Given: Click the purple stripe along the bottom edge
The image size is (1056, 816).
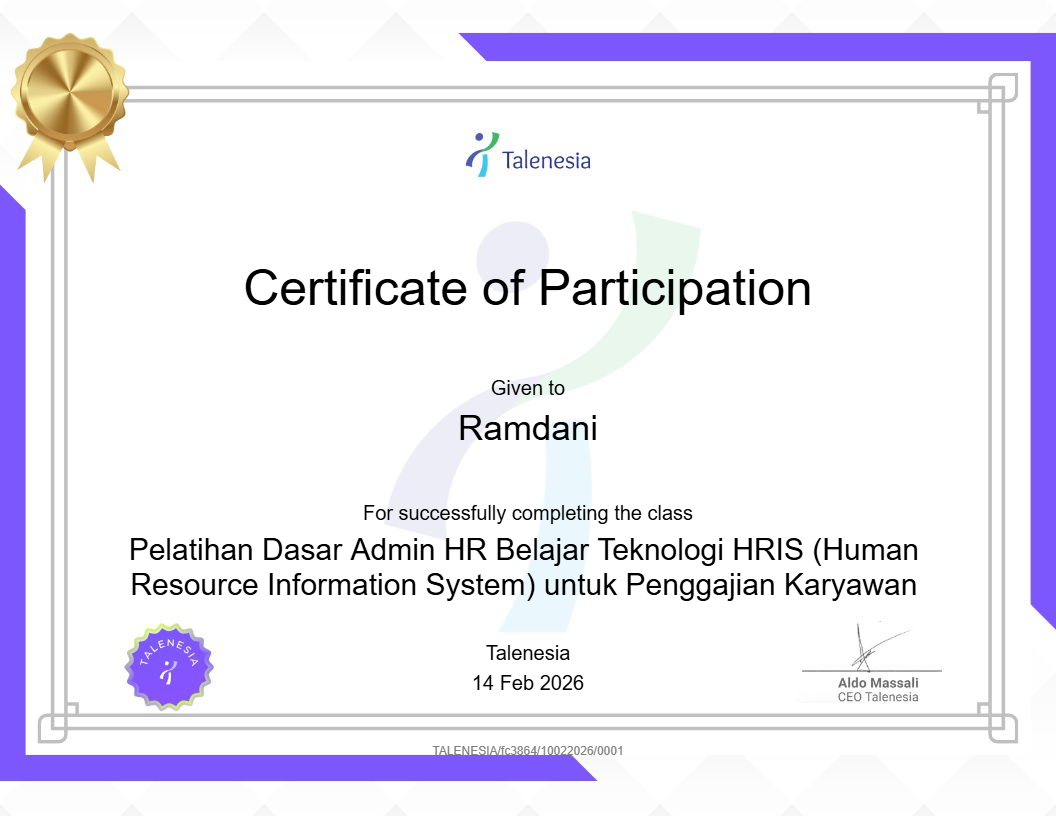Looking at the screenshot, I should (x=300, y=768).
